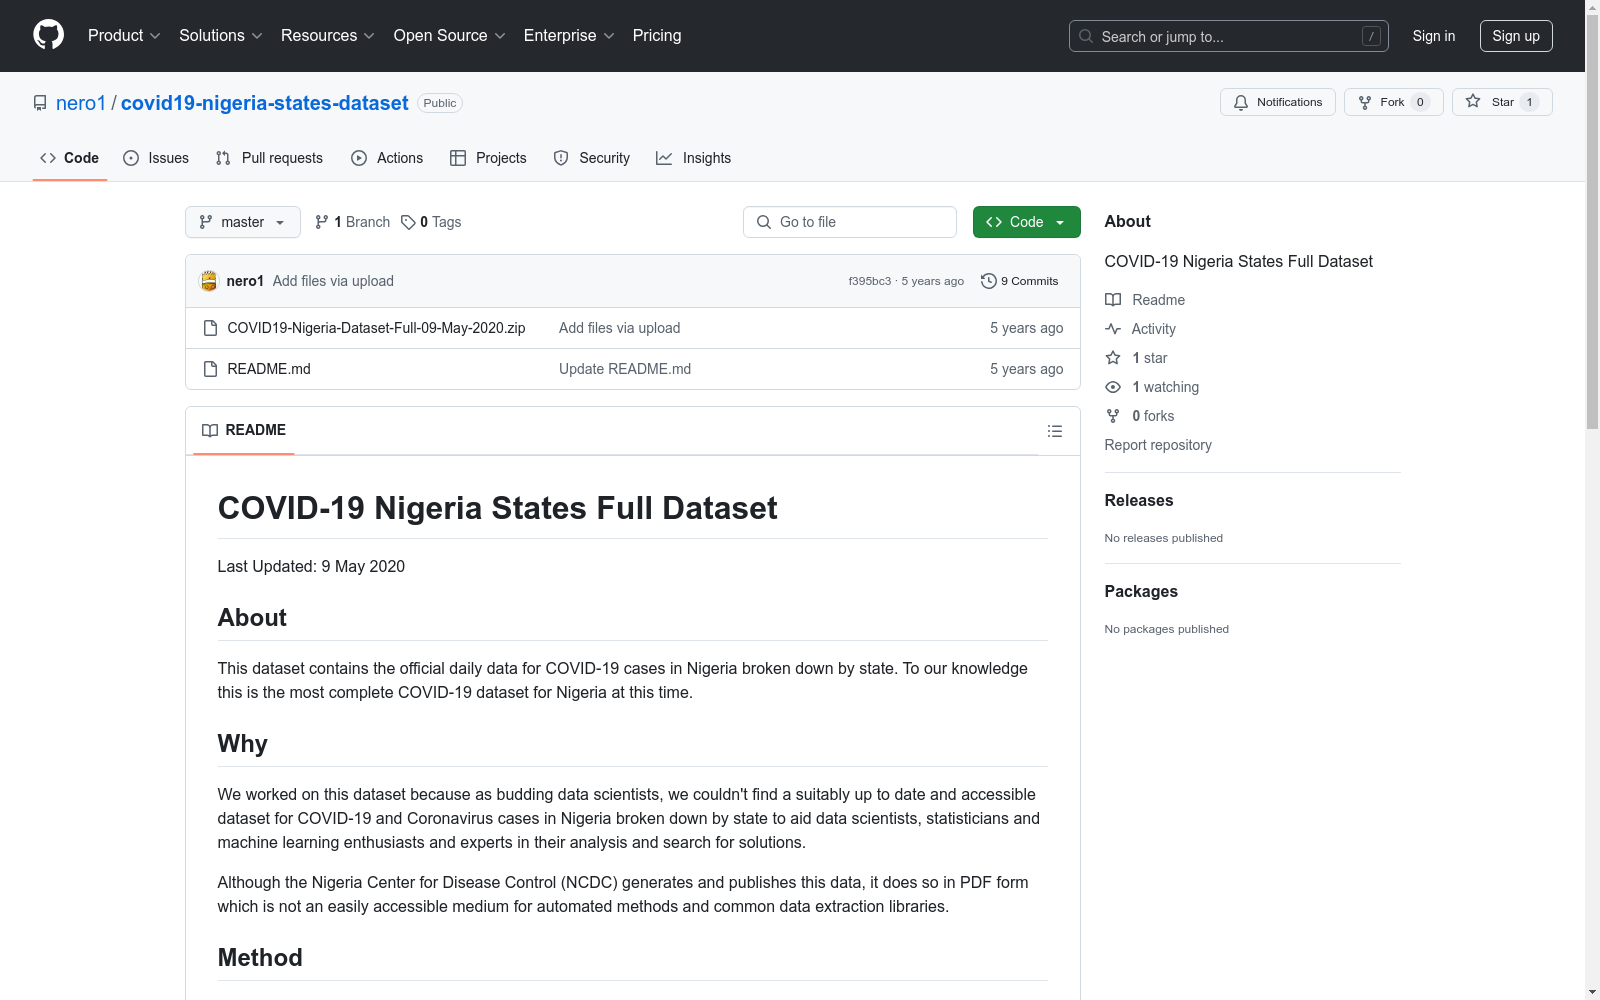
Task: Click the Go to file input
Action: point(850,222)
